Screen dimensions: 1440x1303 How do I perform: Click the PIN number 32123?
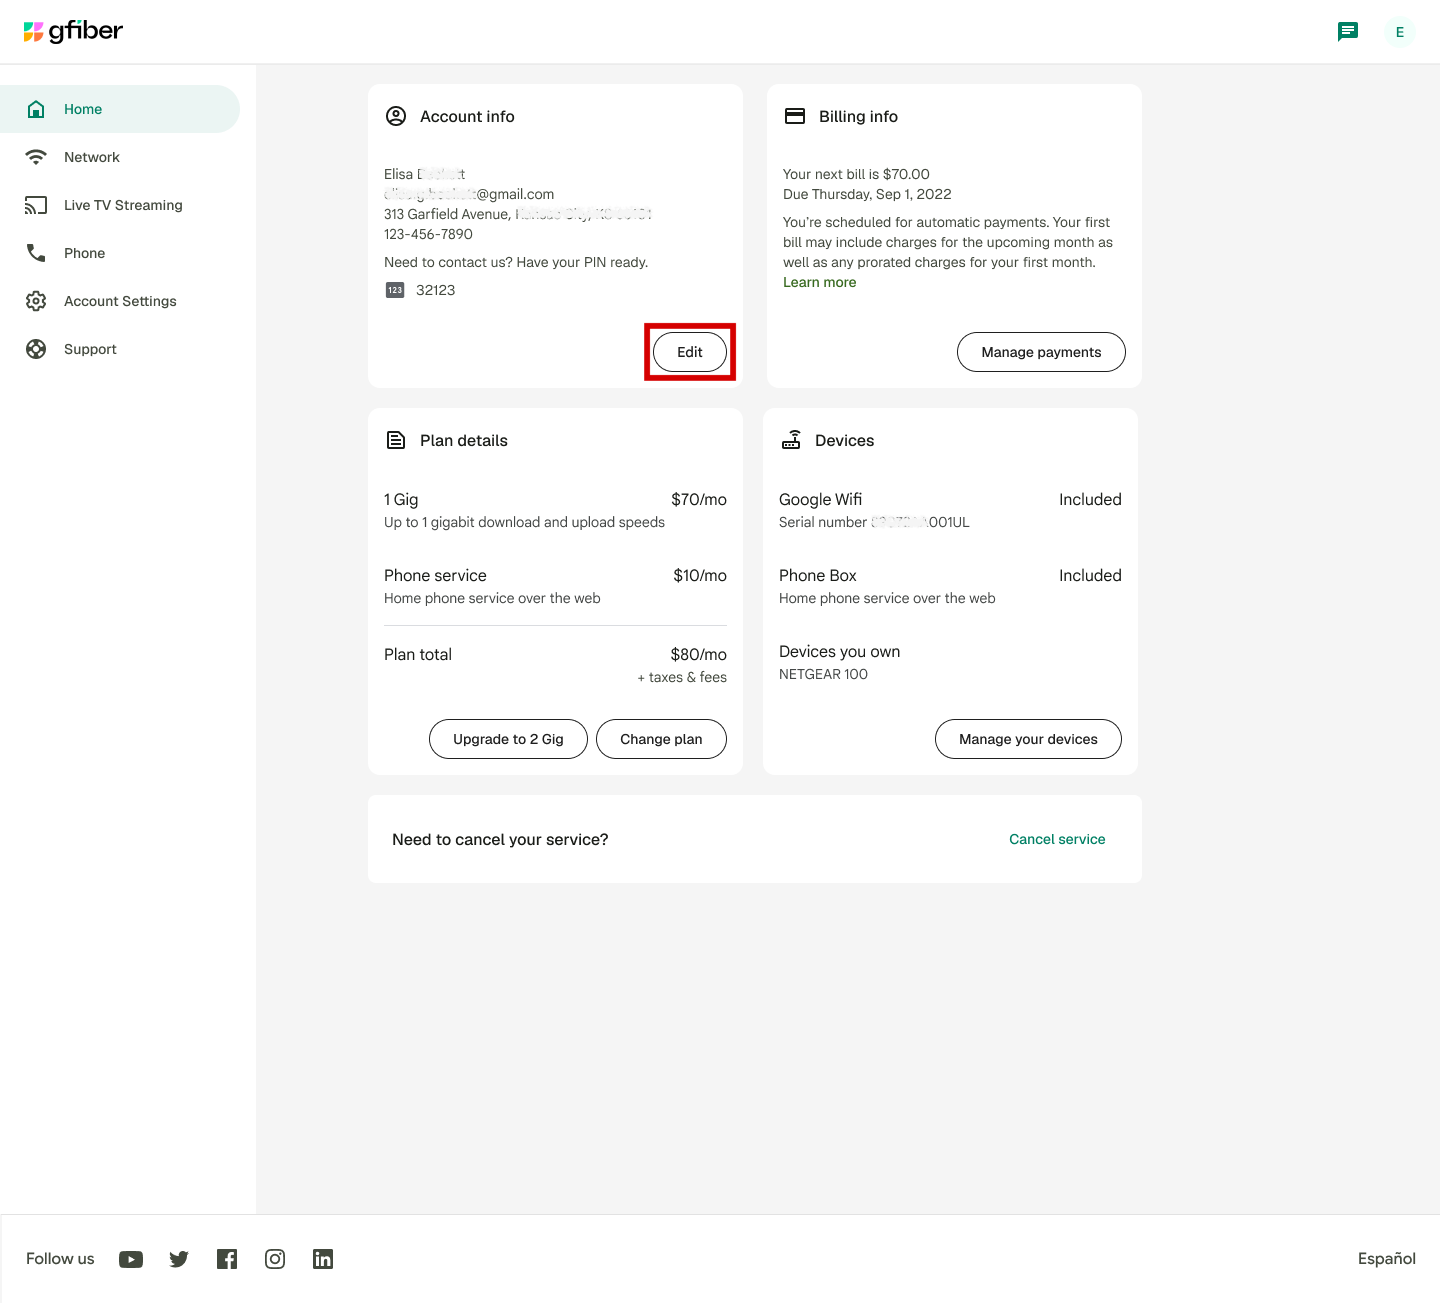435,290
